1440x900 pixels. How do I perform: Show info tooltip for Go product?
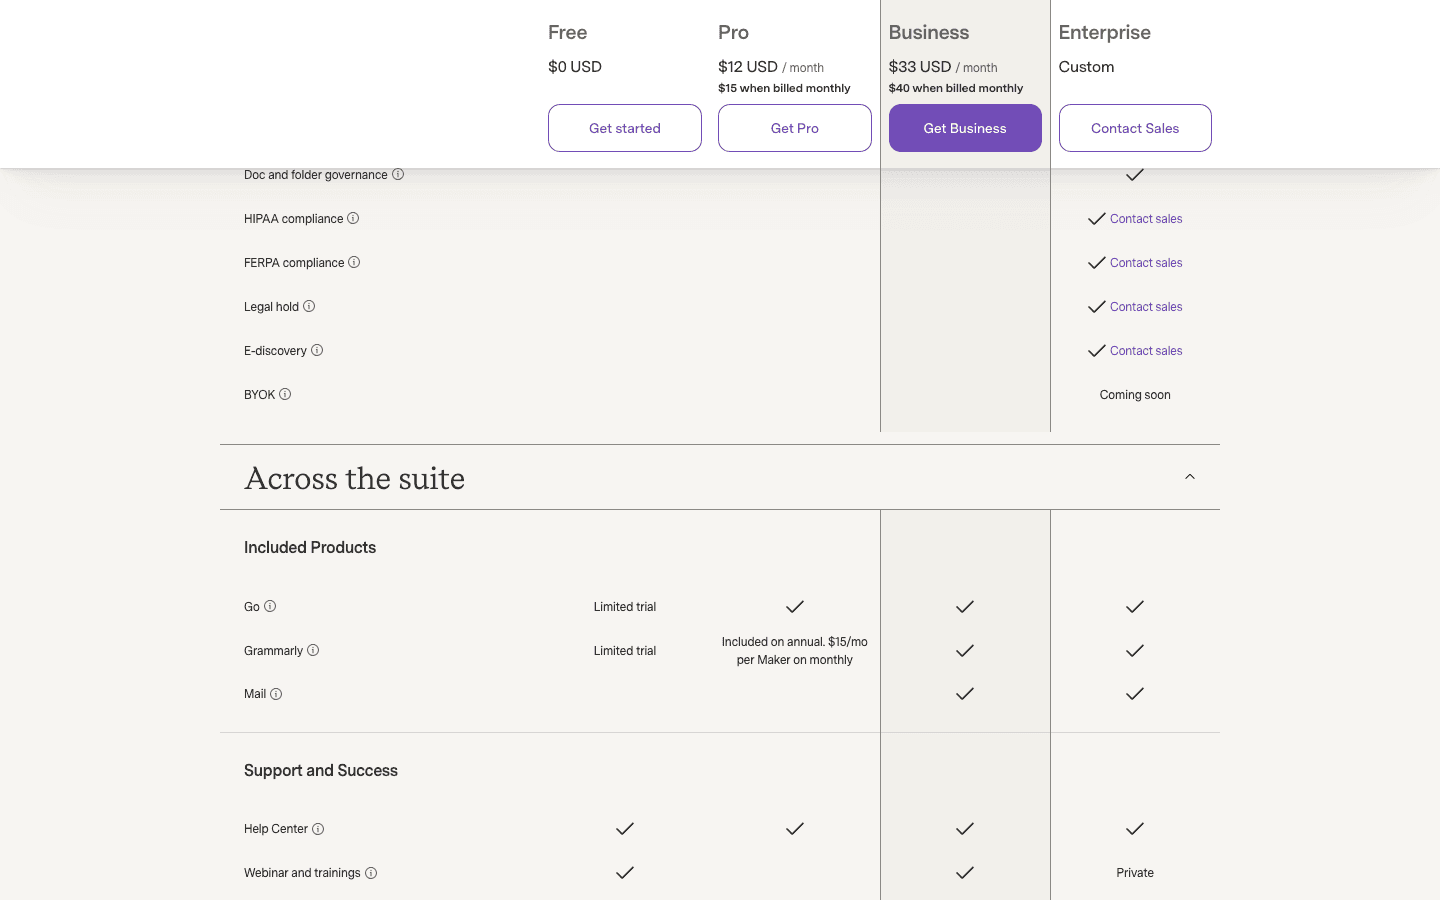[270, 606]
